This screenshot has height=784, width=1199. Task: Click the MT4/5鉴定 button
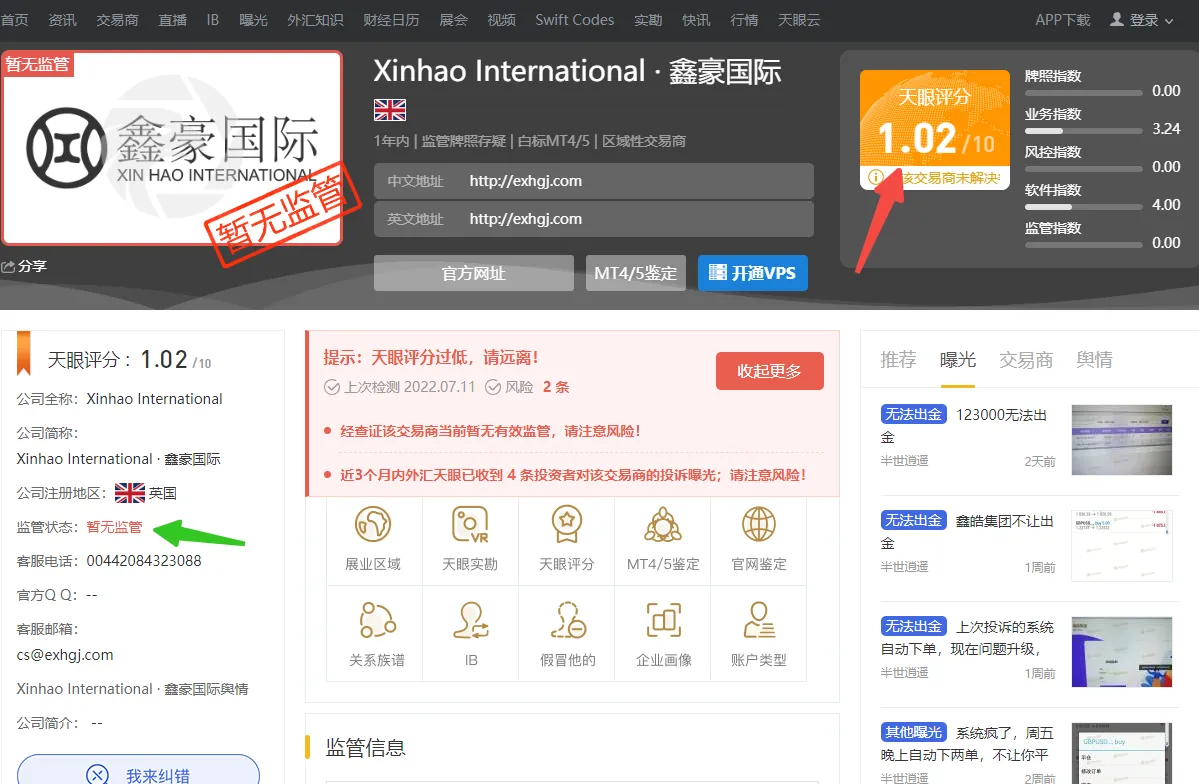click(635, 273)
